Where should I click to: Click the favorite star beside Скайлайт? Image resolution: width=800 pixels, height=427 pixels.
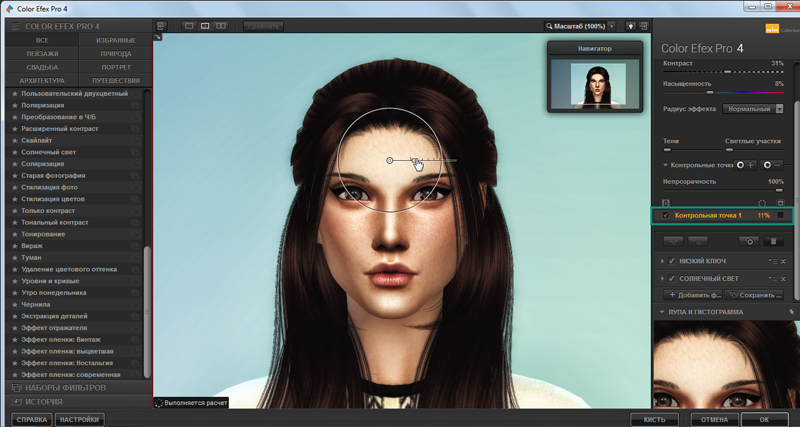click(x=15, y=140)
